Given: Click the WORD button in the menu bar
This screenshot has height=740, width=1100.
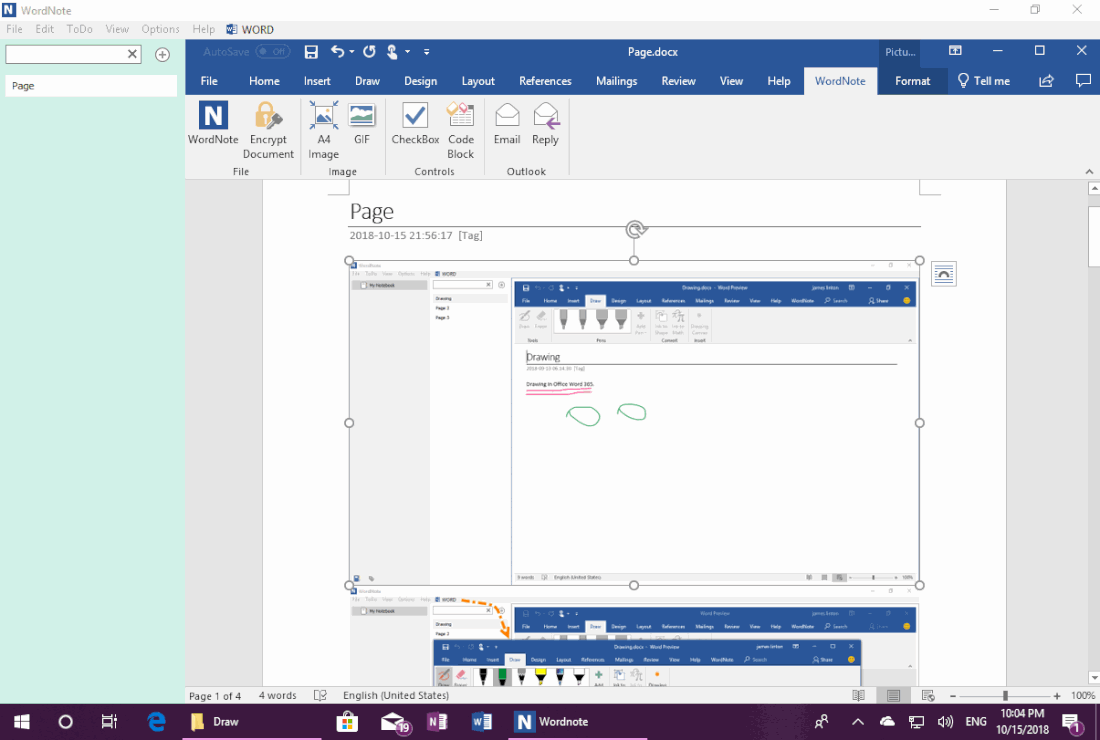Looking at the screenshot, I should tap(250, 29).
